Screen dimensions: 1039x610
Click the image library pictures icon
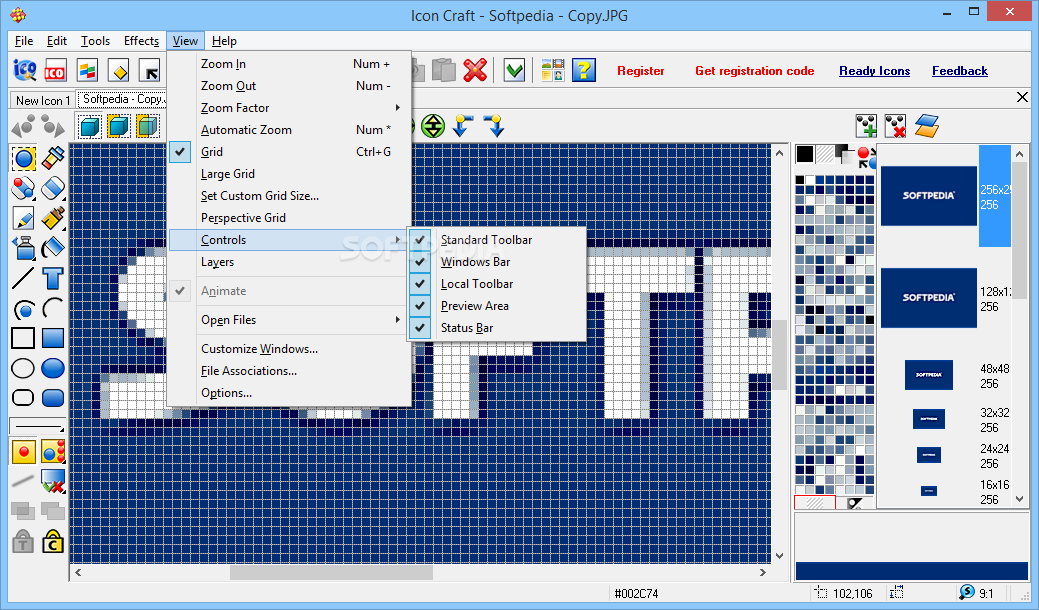tap(553, 70)
